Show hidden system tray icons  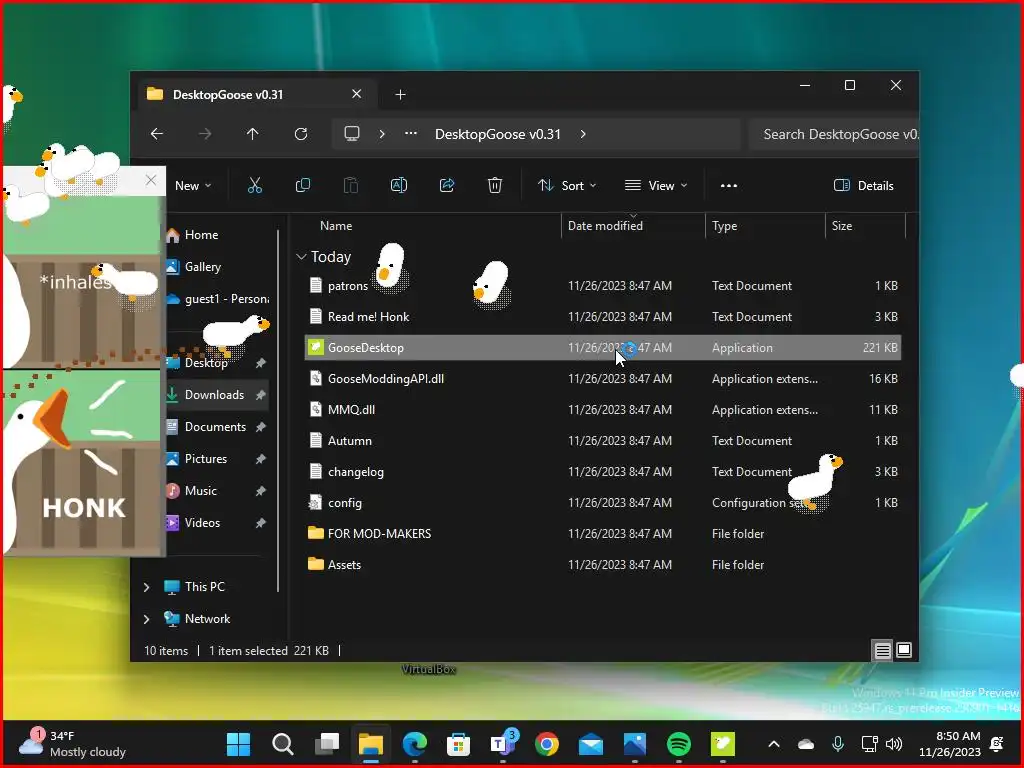774,744
